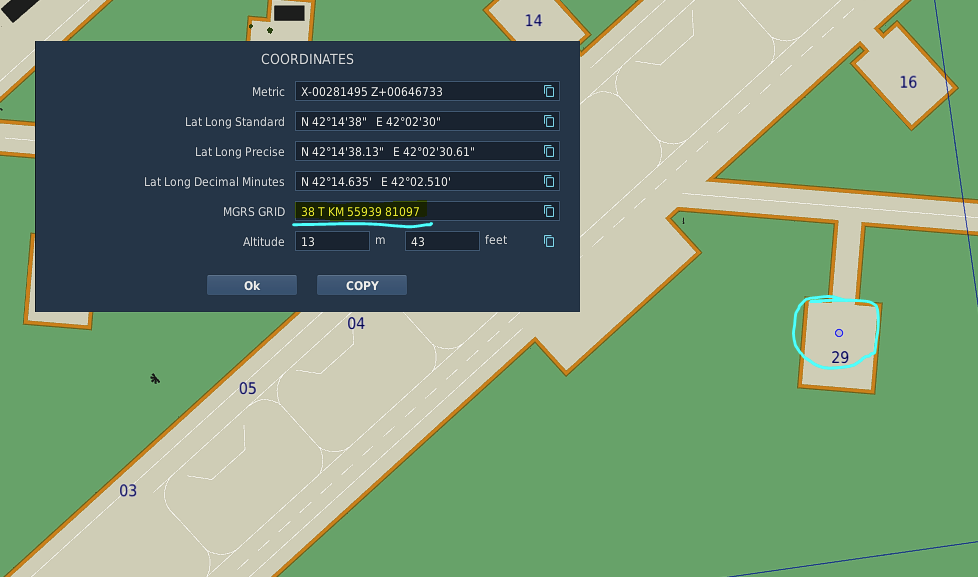This screenshot has width=978, height=577.
Task: Copy the Metric coordinates value
Action: [549, 92]
